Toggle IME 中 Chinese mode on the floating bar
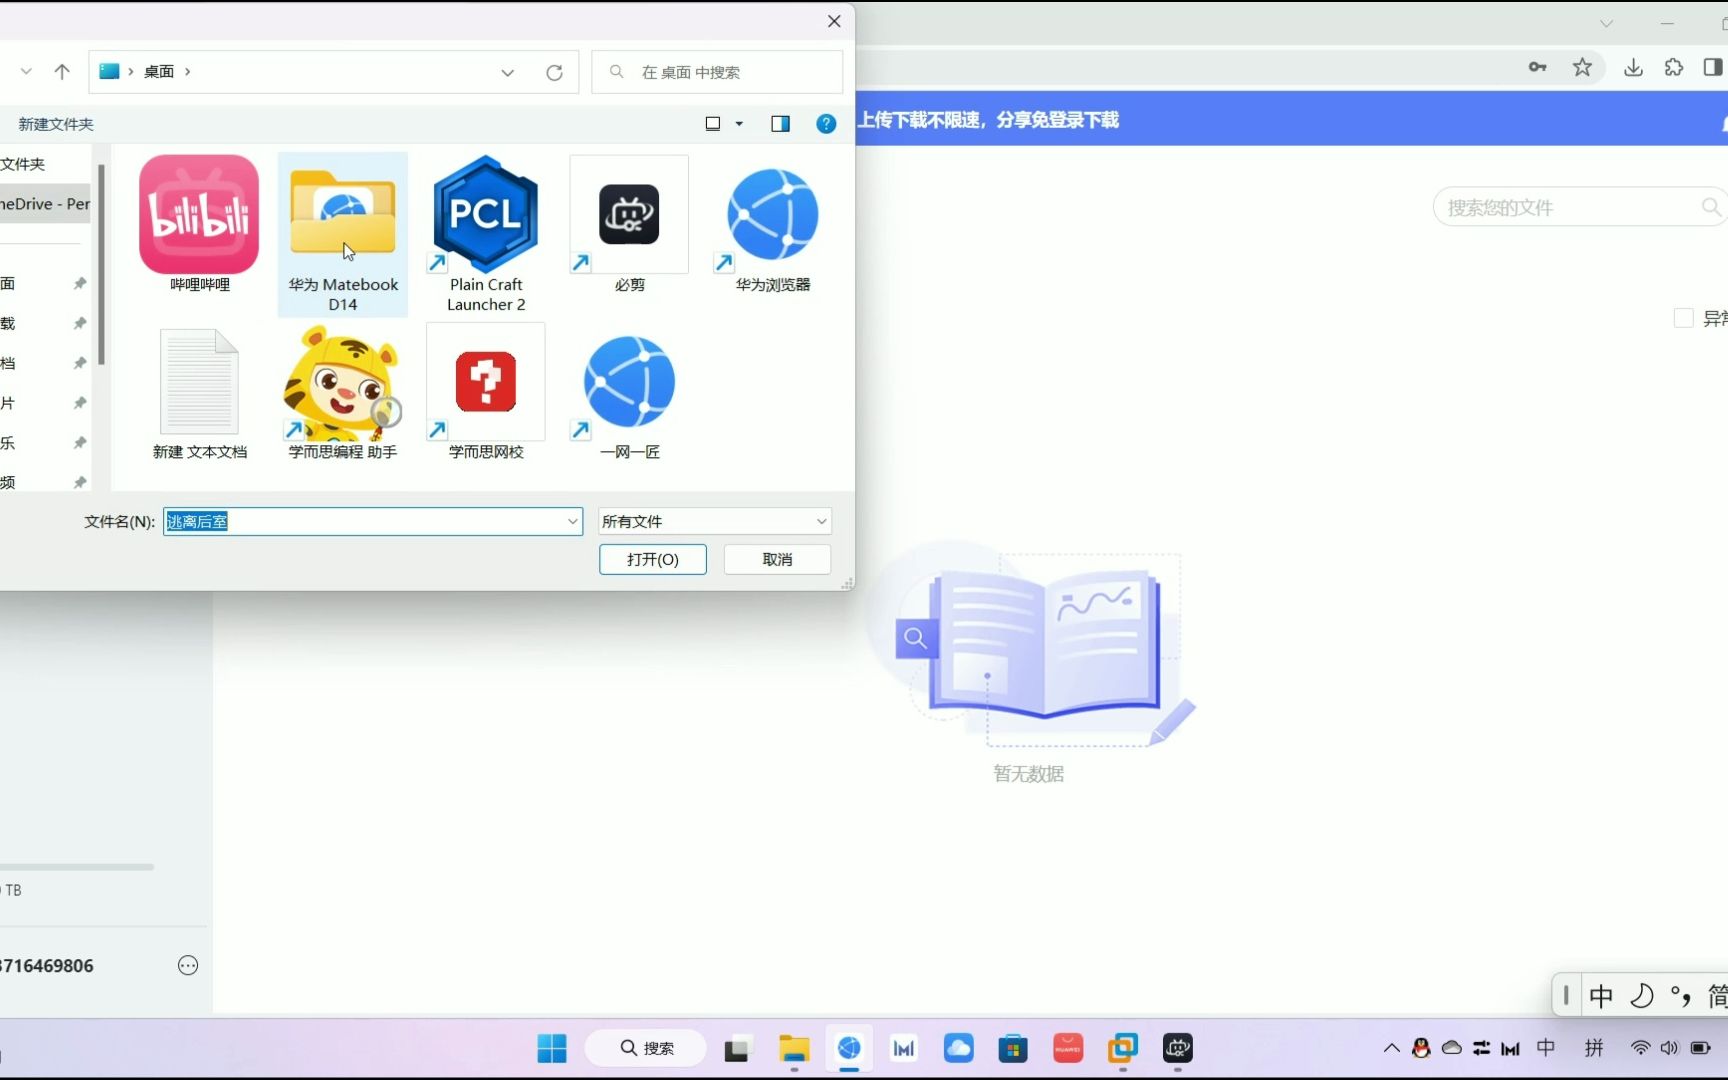This screenshot has width=1728, height=1080. [1601, 996]
